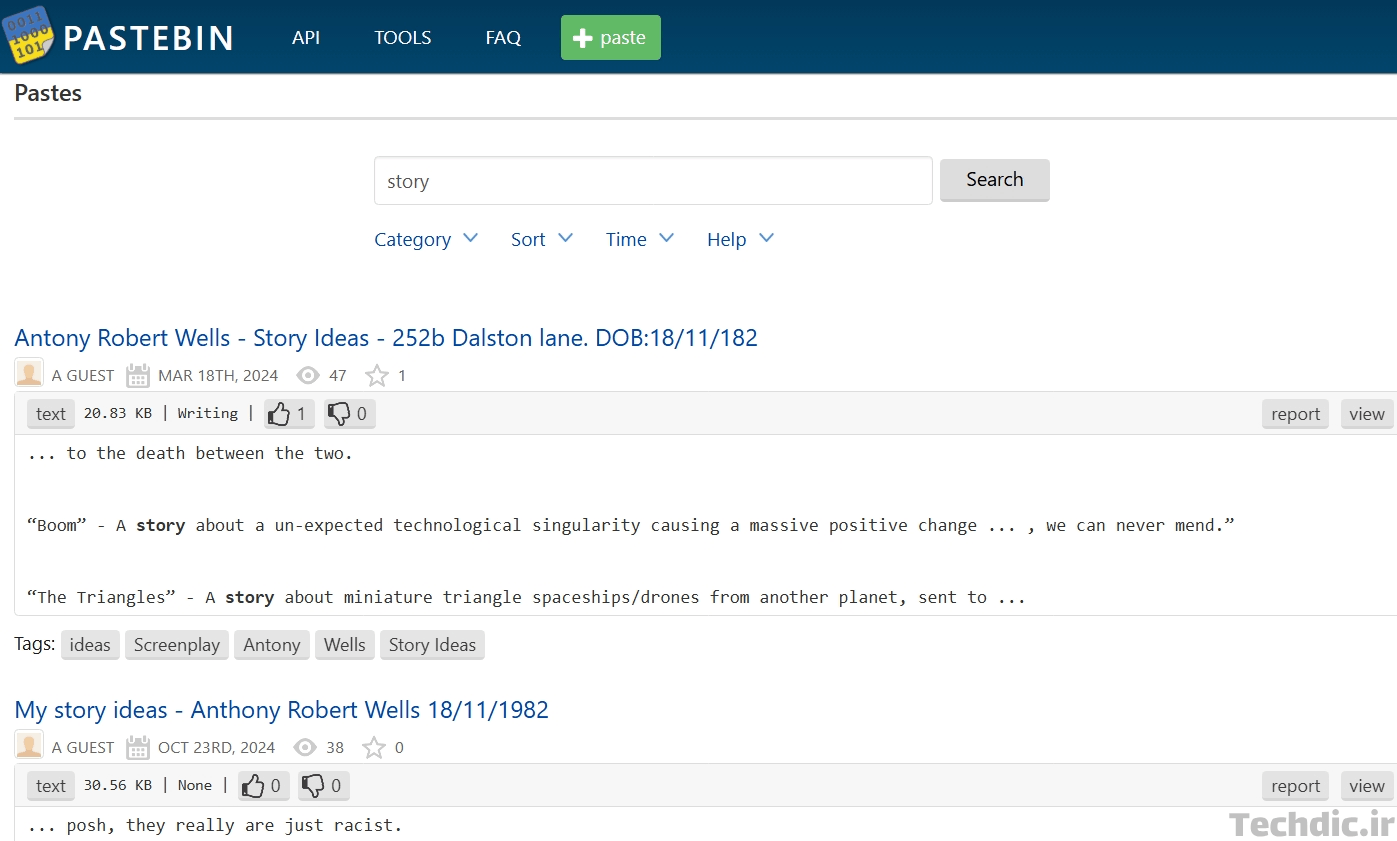Click the Pastebin notepad logo icon
Image resolution: width=1397 pixels, height=841 pixels.
point(27,34)
